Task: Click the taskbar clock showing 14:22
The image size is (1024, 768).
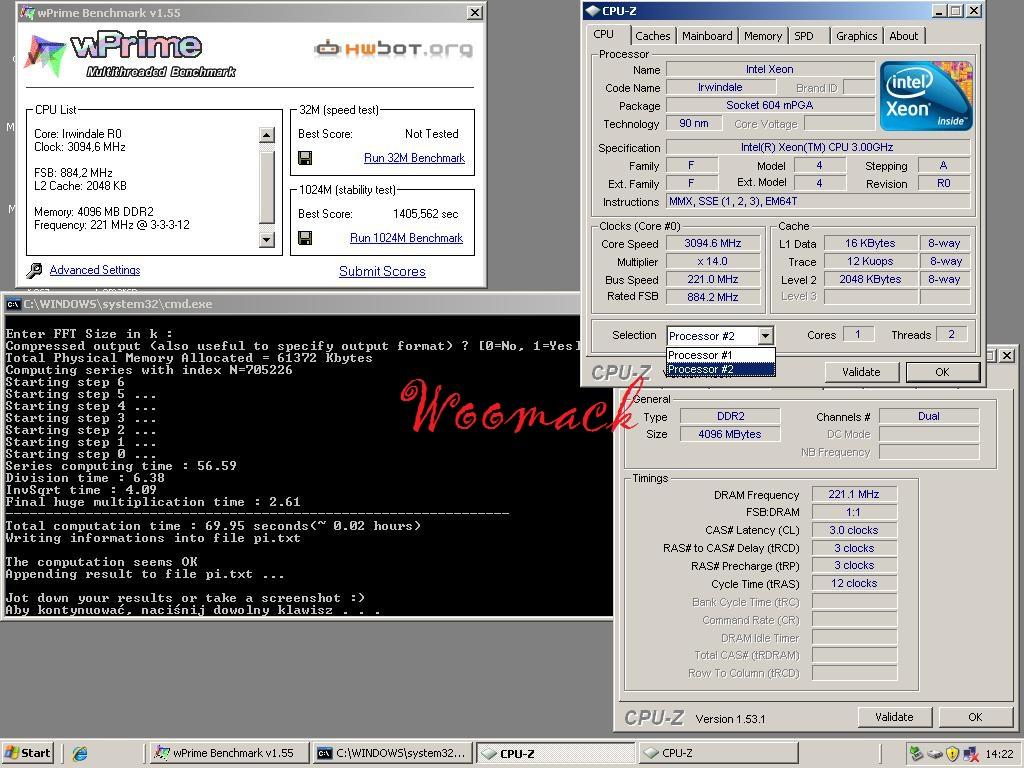Action: [x=999, y=754]
